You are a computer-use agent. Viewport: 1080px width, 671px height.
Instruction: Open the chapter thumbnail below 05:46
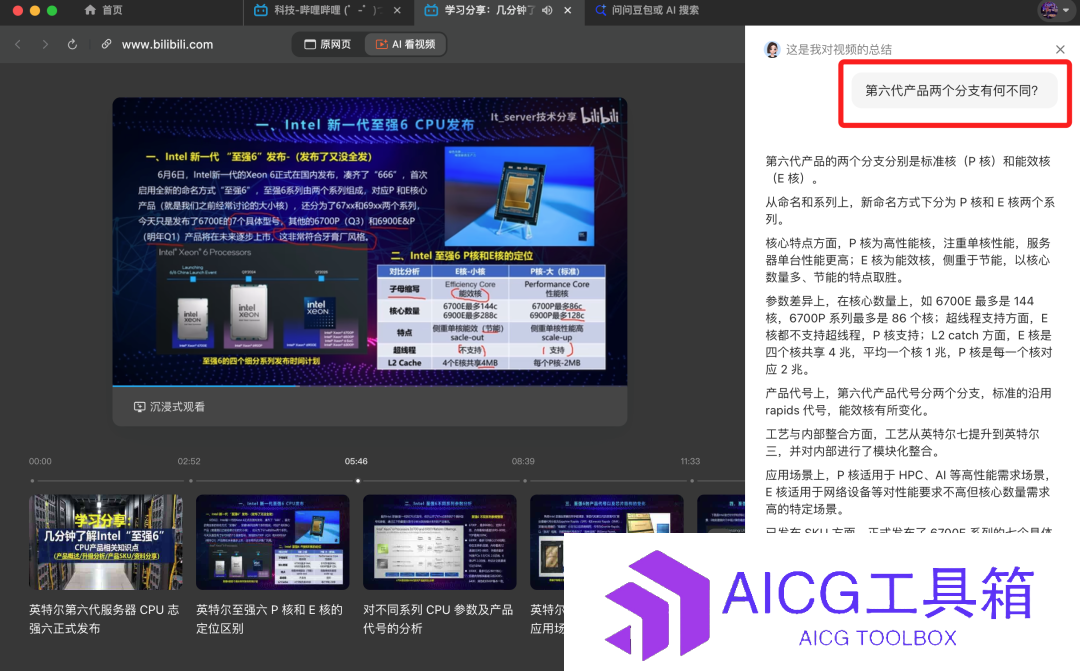tap(439, 541)
